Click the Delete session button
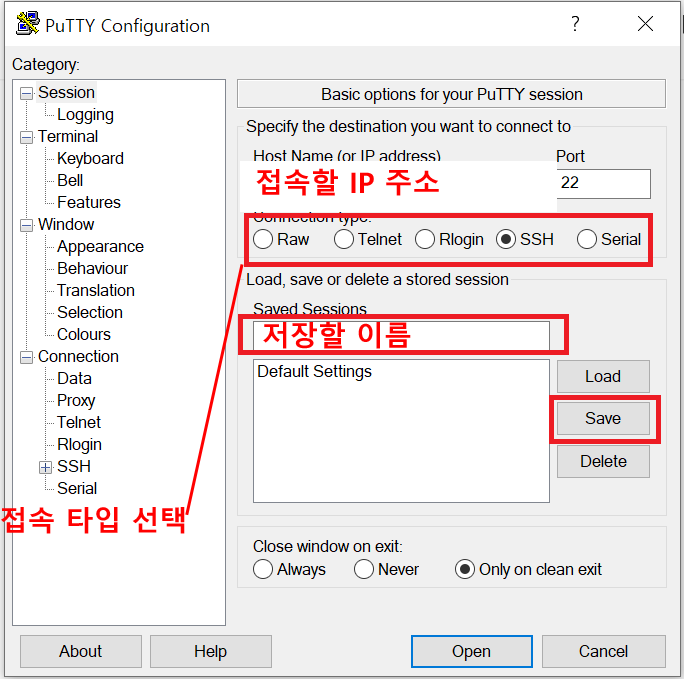684x679 pixels. pos(603,461)
